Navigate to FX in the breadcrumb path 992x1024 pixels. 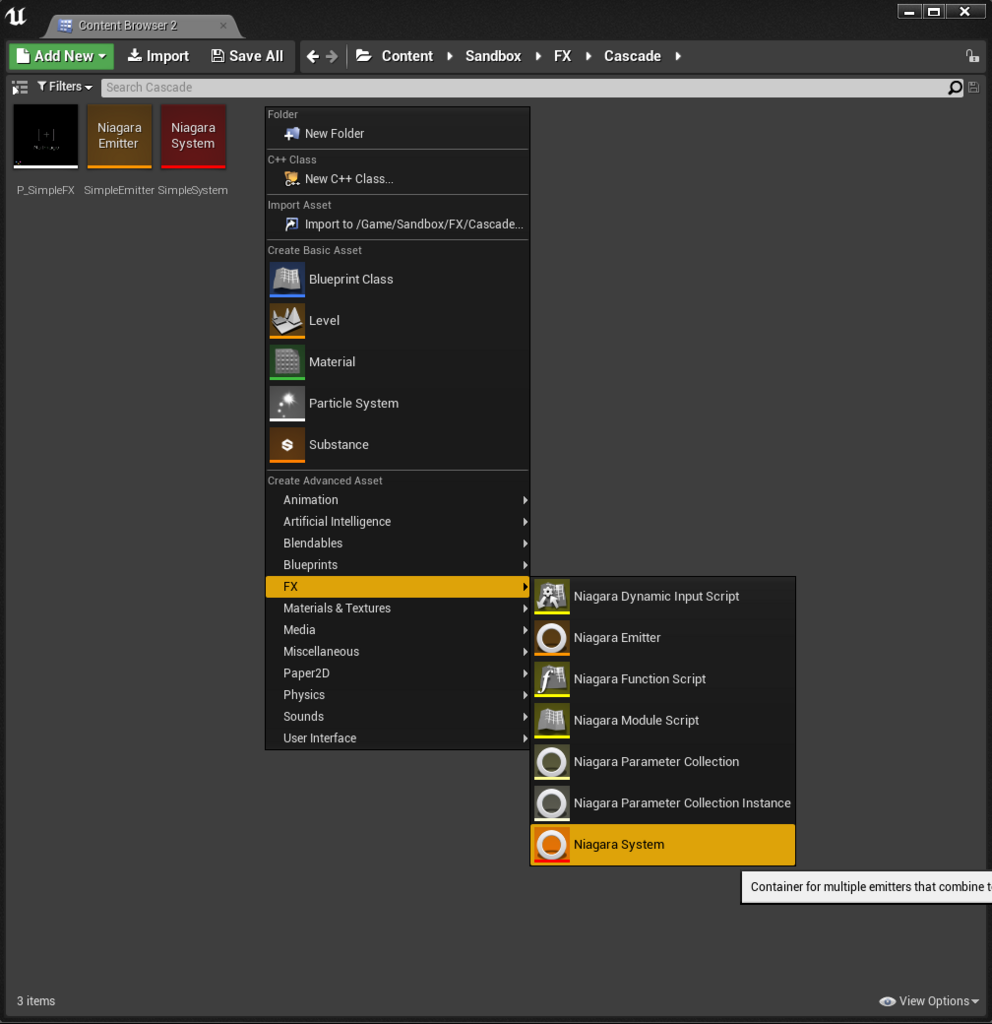(x=562, y=56)
